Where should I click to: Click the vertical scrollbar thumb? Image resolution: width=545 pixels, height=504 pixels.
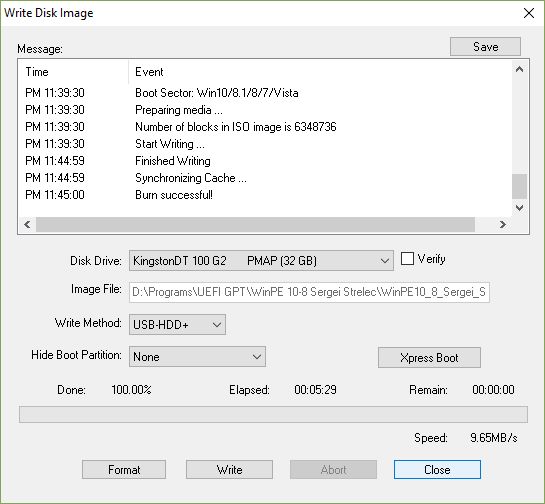point(520,186)
